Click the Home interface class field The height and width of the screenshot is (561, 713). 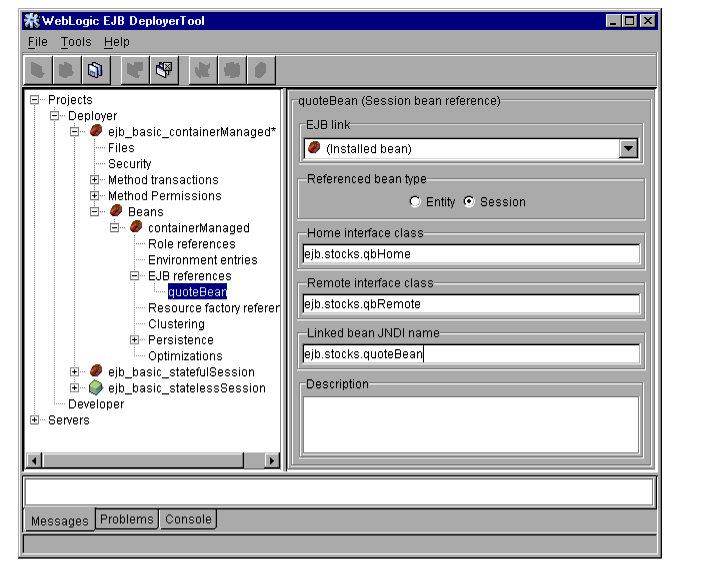(471, 254)
